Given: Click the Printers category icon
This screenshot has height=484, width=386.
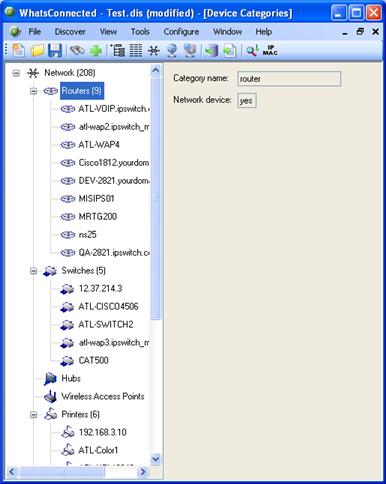Looking at the screenshot, I should (x=50, y=415).
